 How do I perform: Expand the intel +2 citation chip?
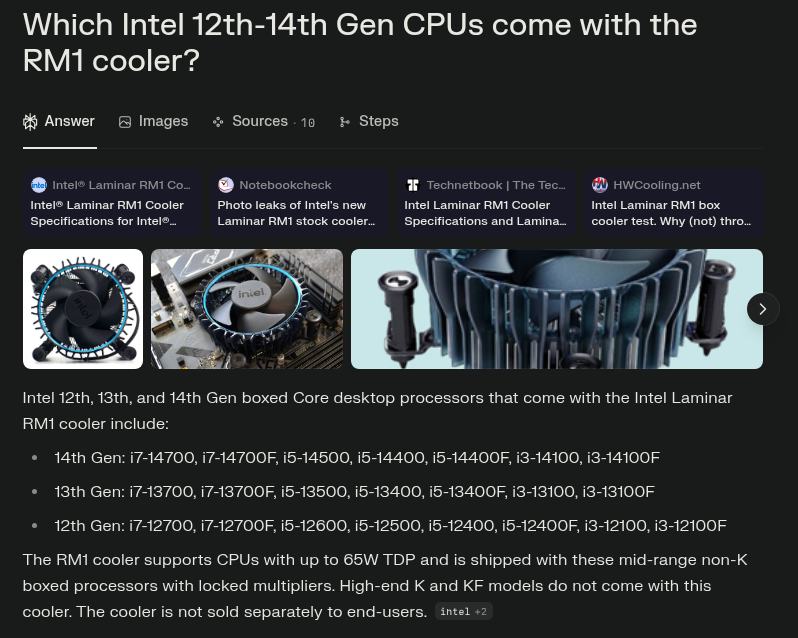(x=464, y=612)
